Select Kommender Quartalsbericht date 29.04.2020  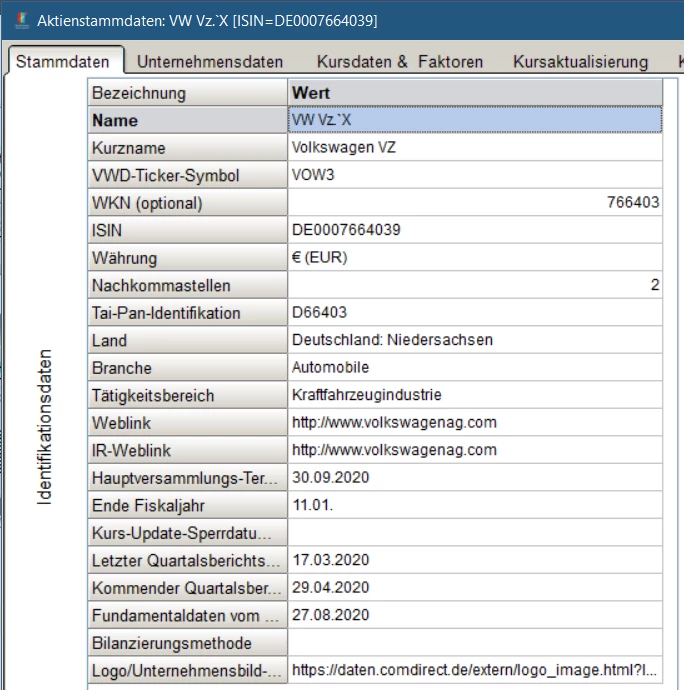point(475,587)
